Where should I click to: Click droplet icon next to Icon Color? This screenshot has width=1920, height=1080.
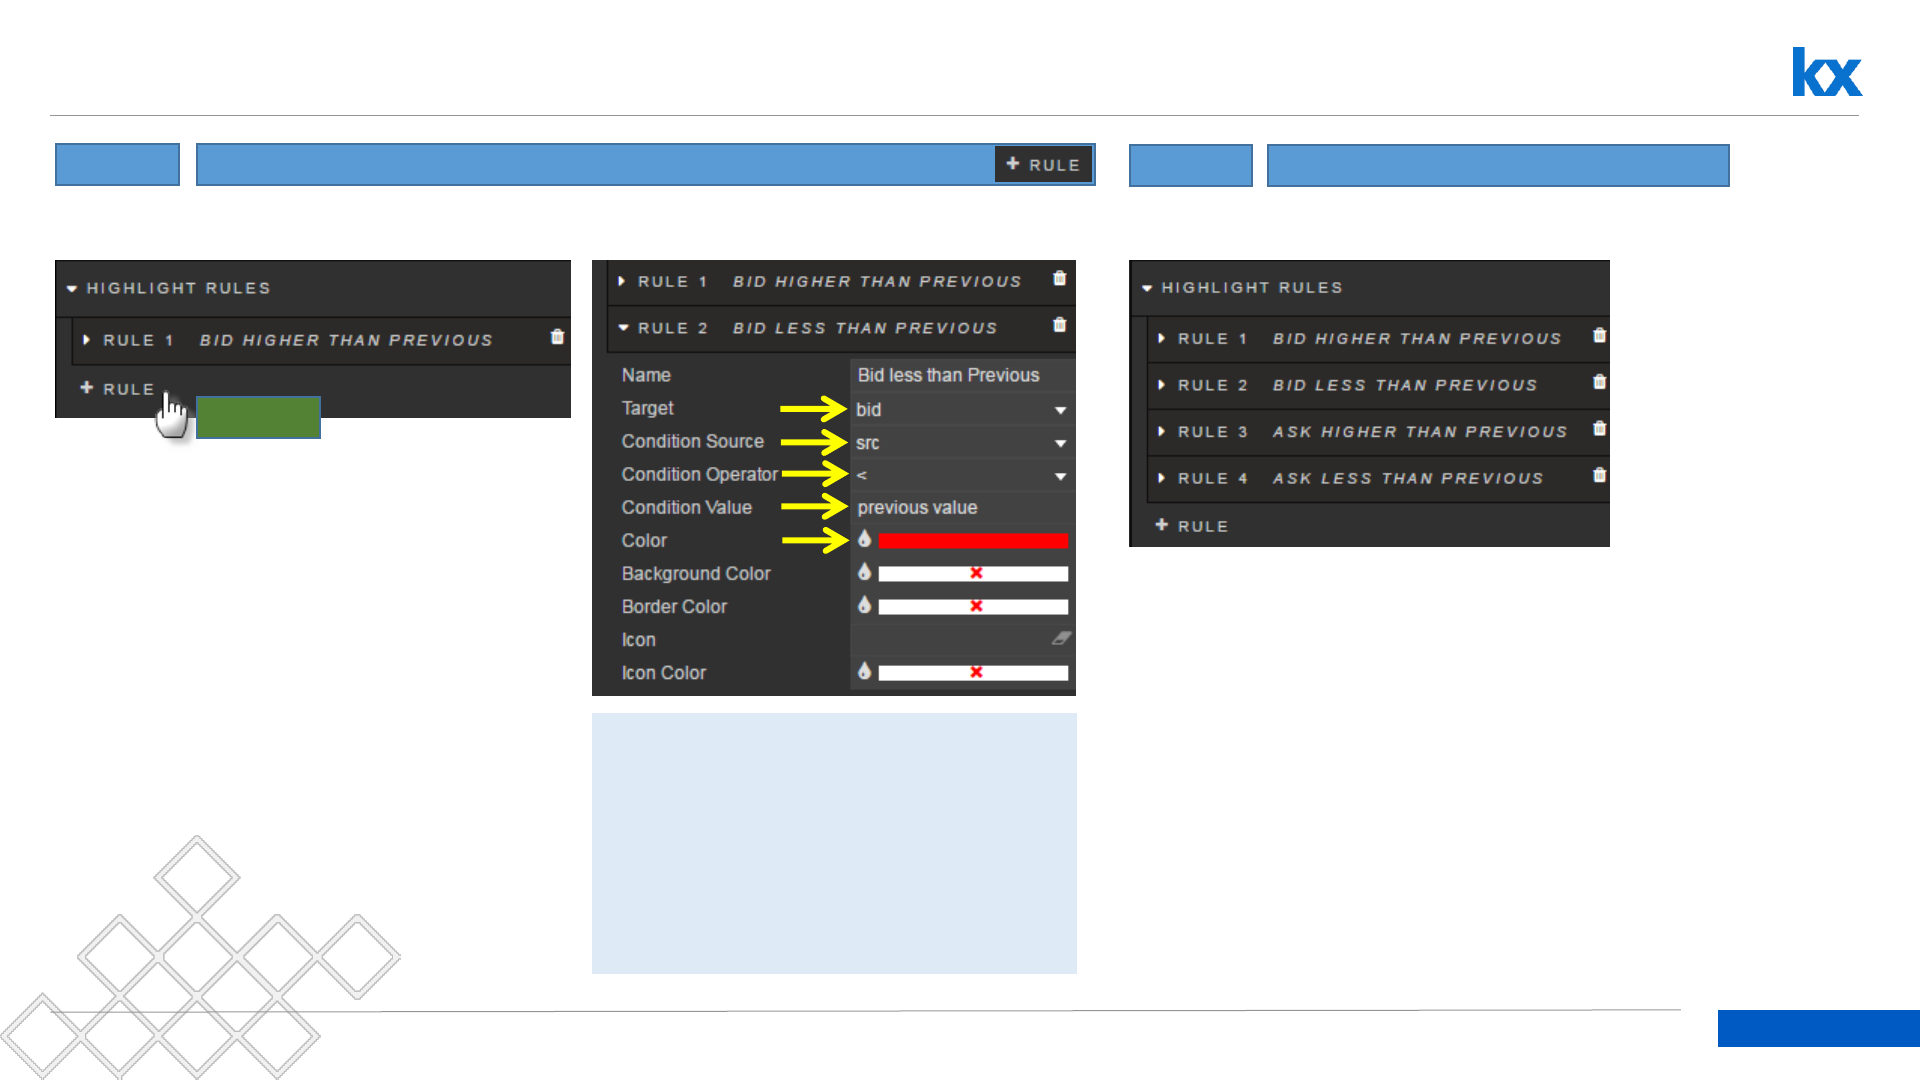click(x=864, y=671)
